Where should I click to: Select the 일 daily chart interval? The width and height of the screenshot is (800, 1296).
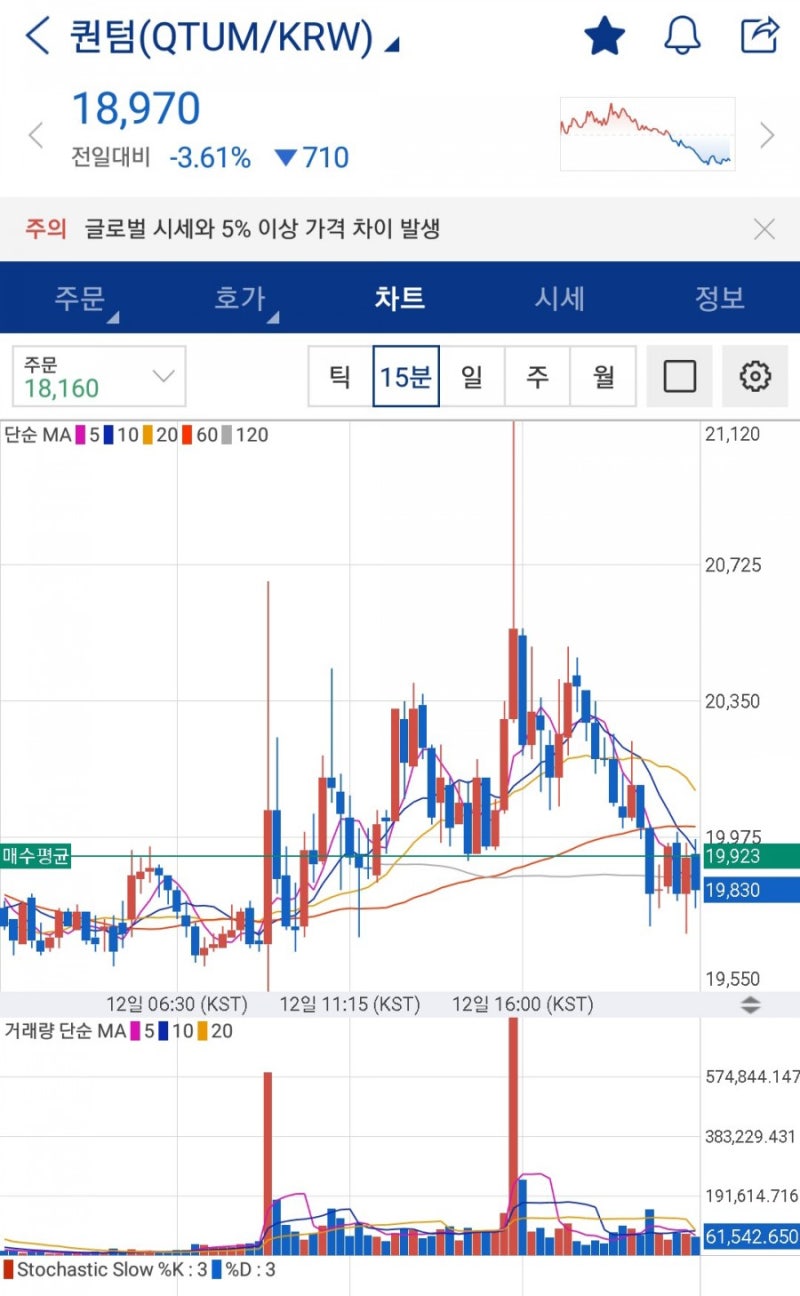pos(471,375)
